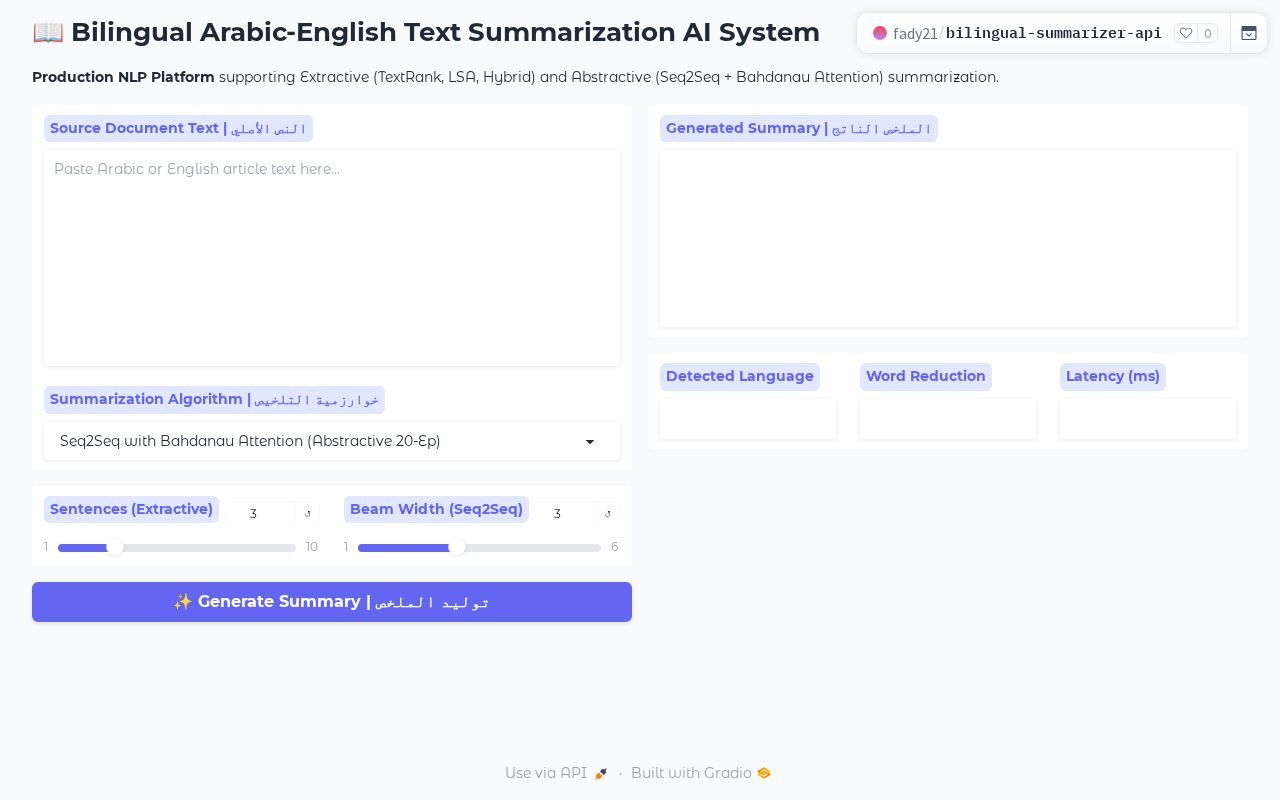The width and height of the screenshot is (1280, 800).
Task: Click the Sentences (Extractive) number field
Action: pyautogui.click(x=260, y=513)
